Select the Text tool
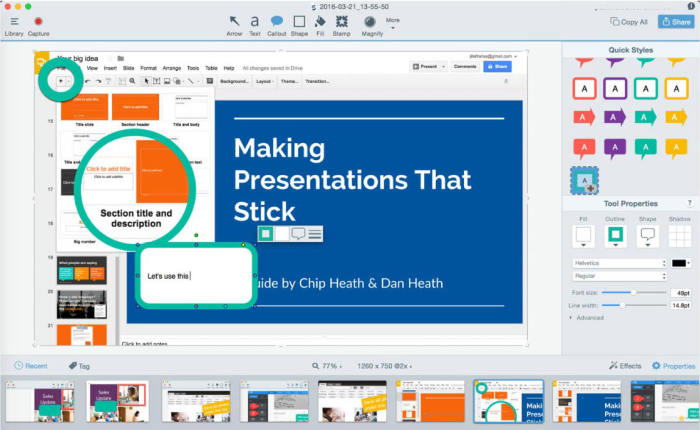Image resolution: width=700 pixels, height=430 pixels. click(254, 26)
